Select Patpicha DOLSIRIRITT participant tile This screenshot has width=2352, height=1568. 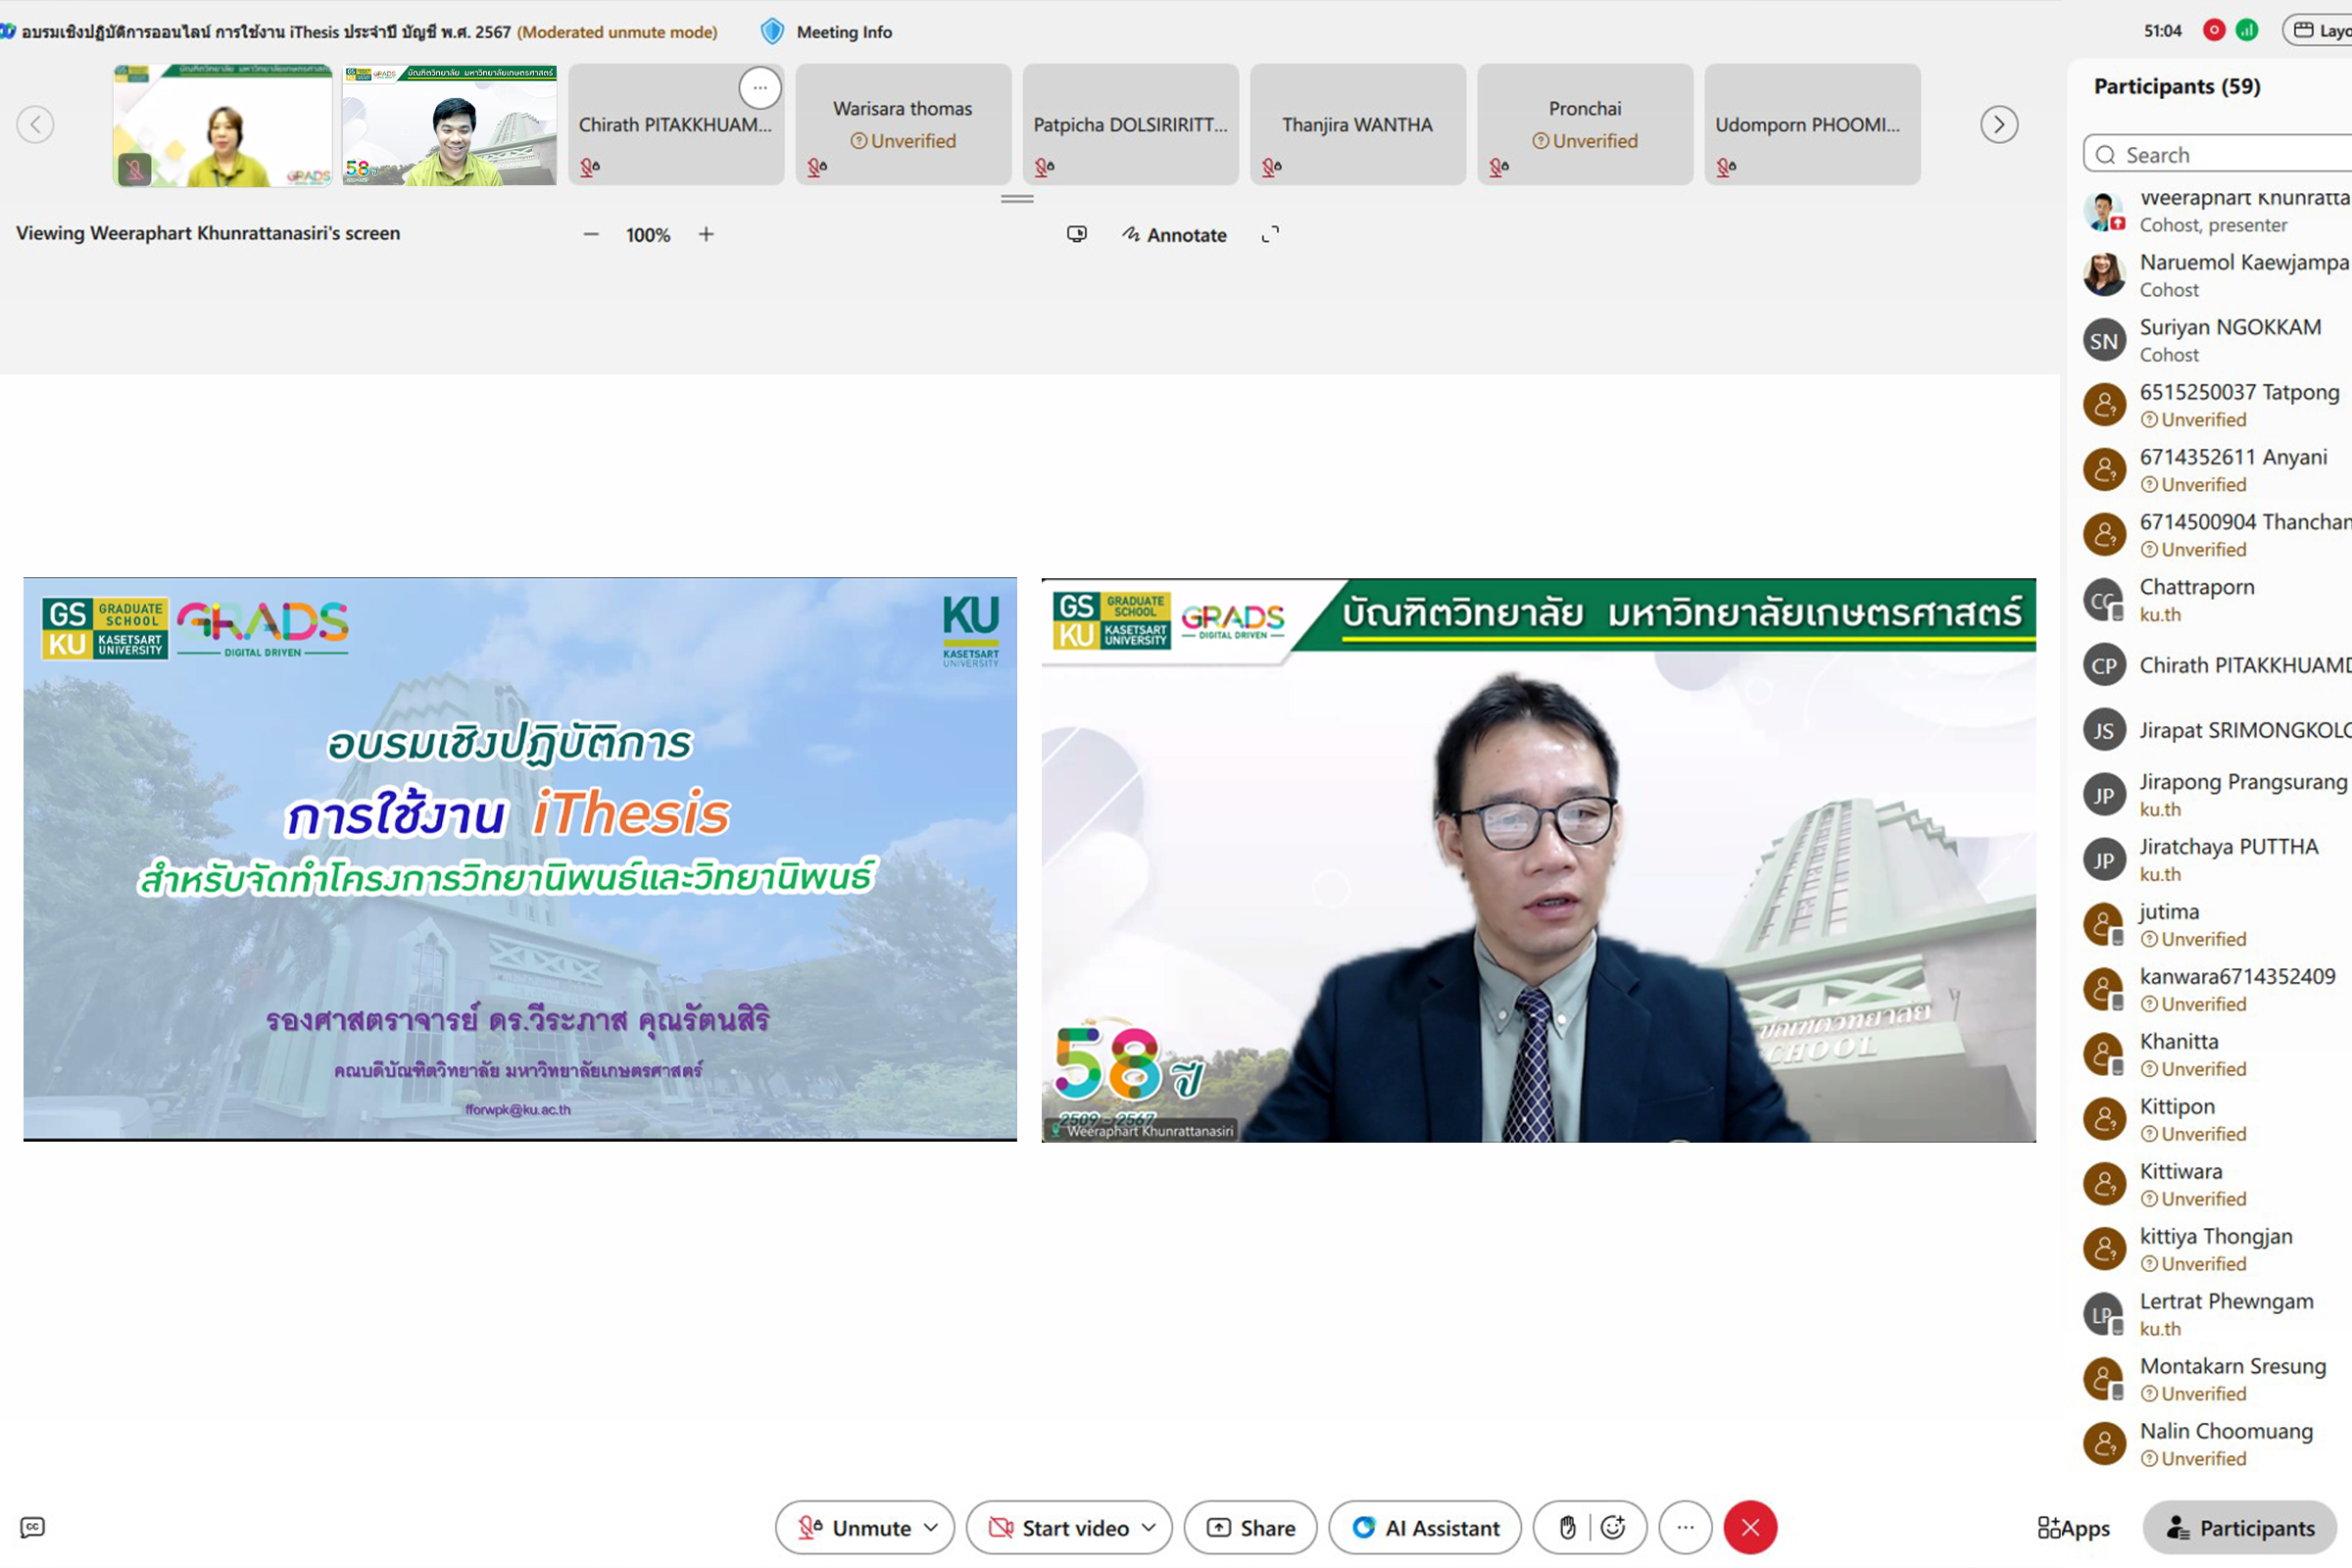(x=1130, y=125)
